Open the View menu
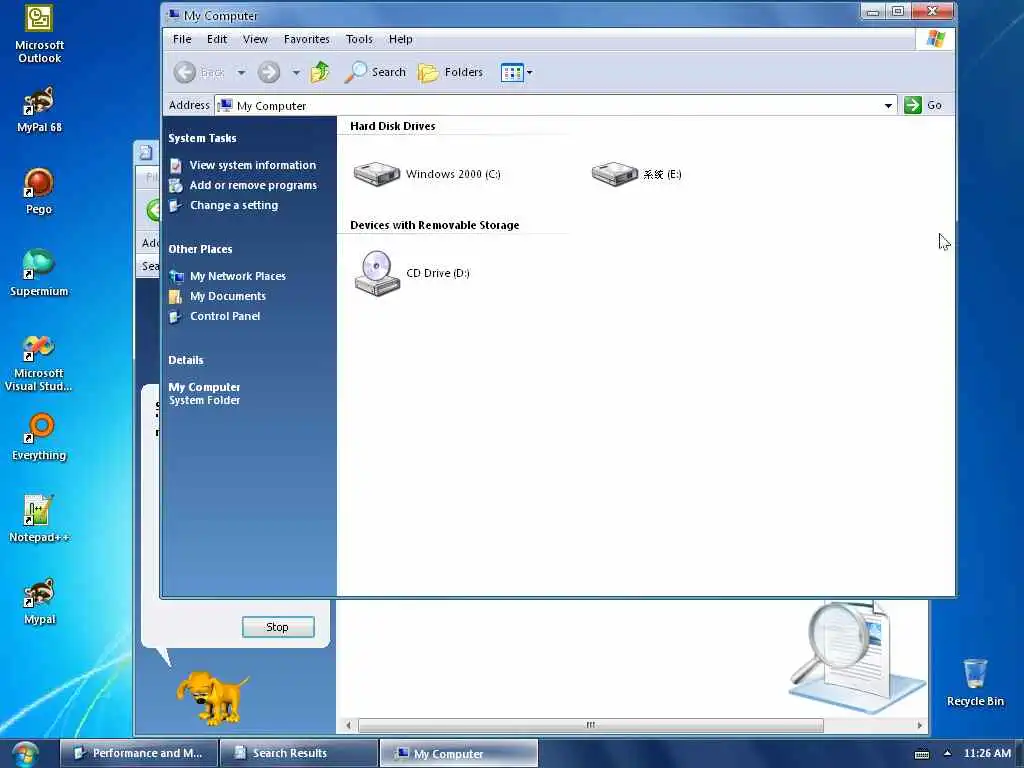This screenshot has height=768, width=1024. pos(255,39)
